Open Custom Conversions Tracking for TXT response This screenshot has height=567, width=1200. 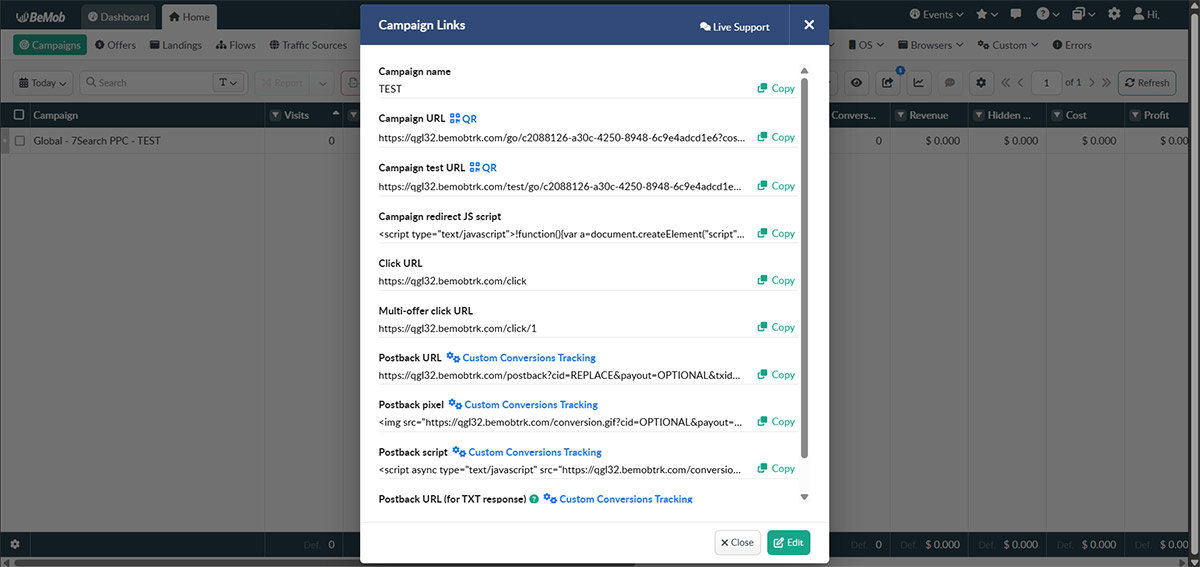click(618, 499)
